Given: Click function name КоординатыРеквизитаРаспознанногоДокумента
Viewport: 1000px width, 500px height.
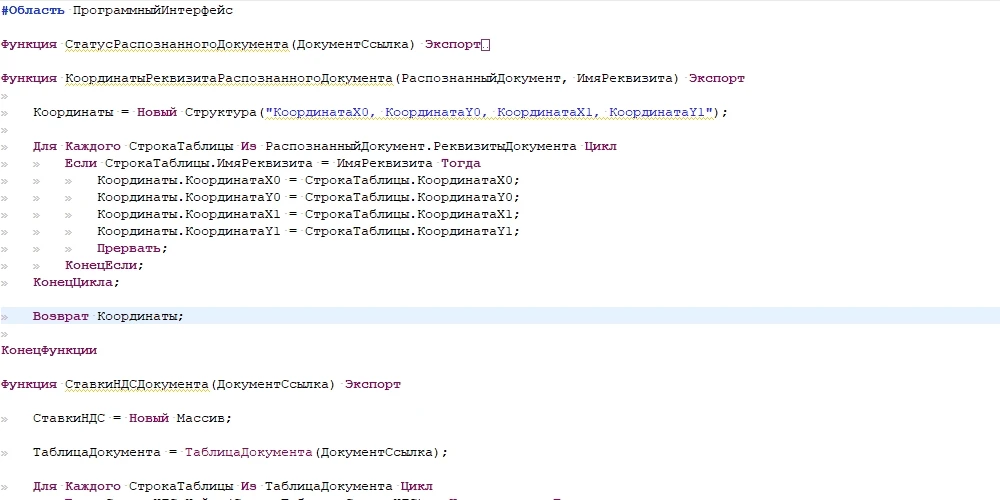Looking at the screenshot, I should 229,78.
